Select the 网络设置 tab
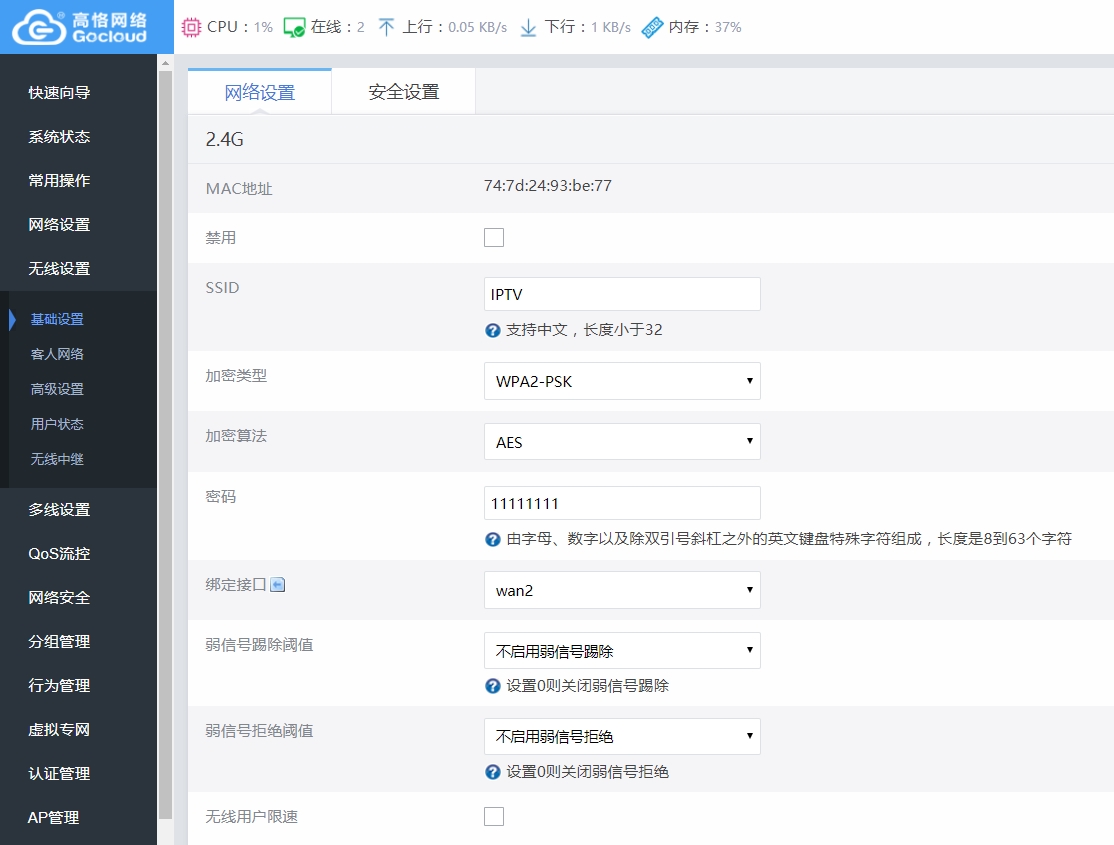 [x=260, y=93]
